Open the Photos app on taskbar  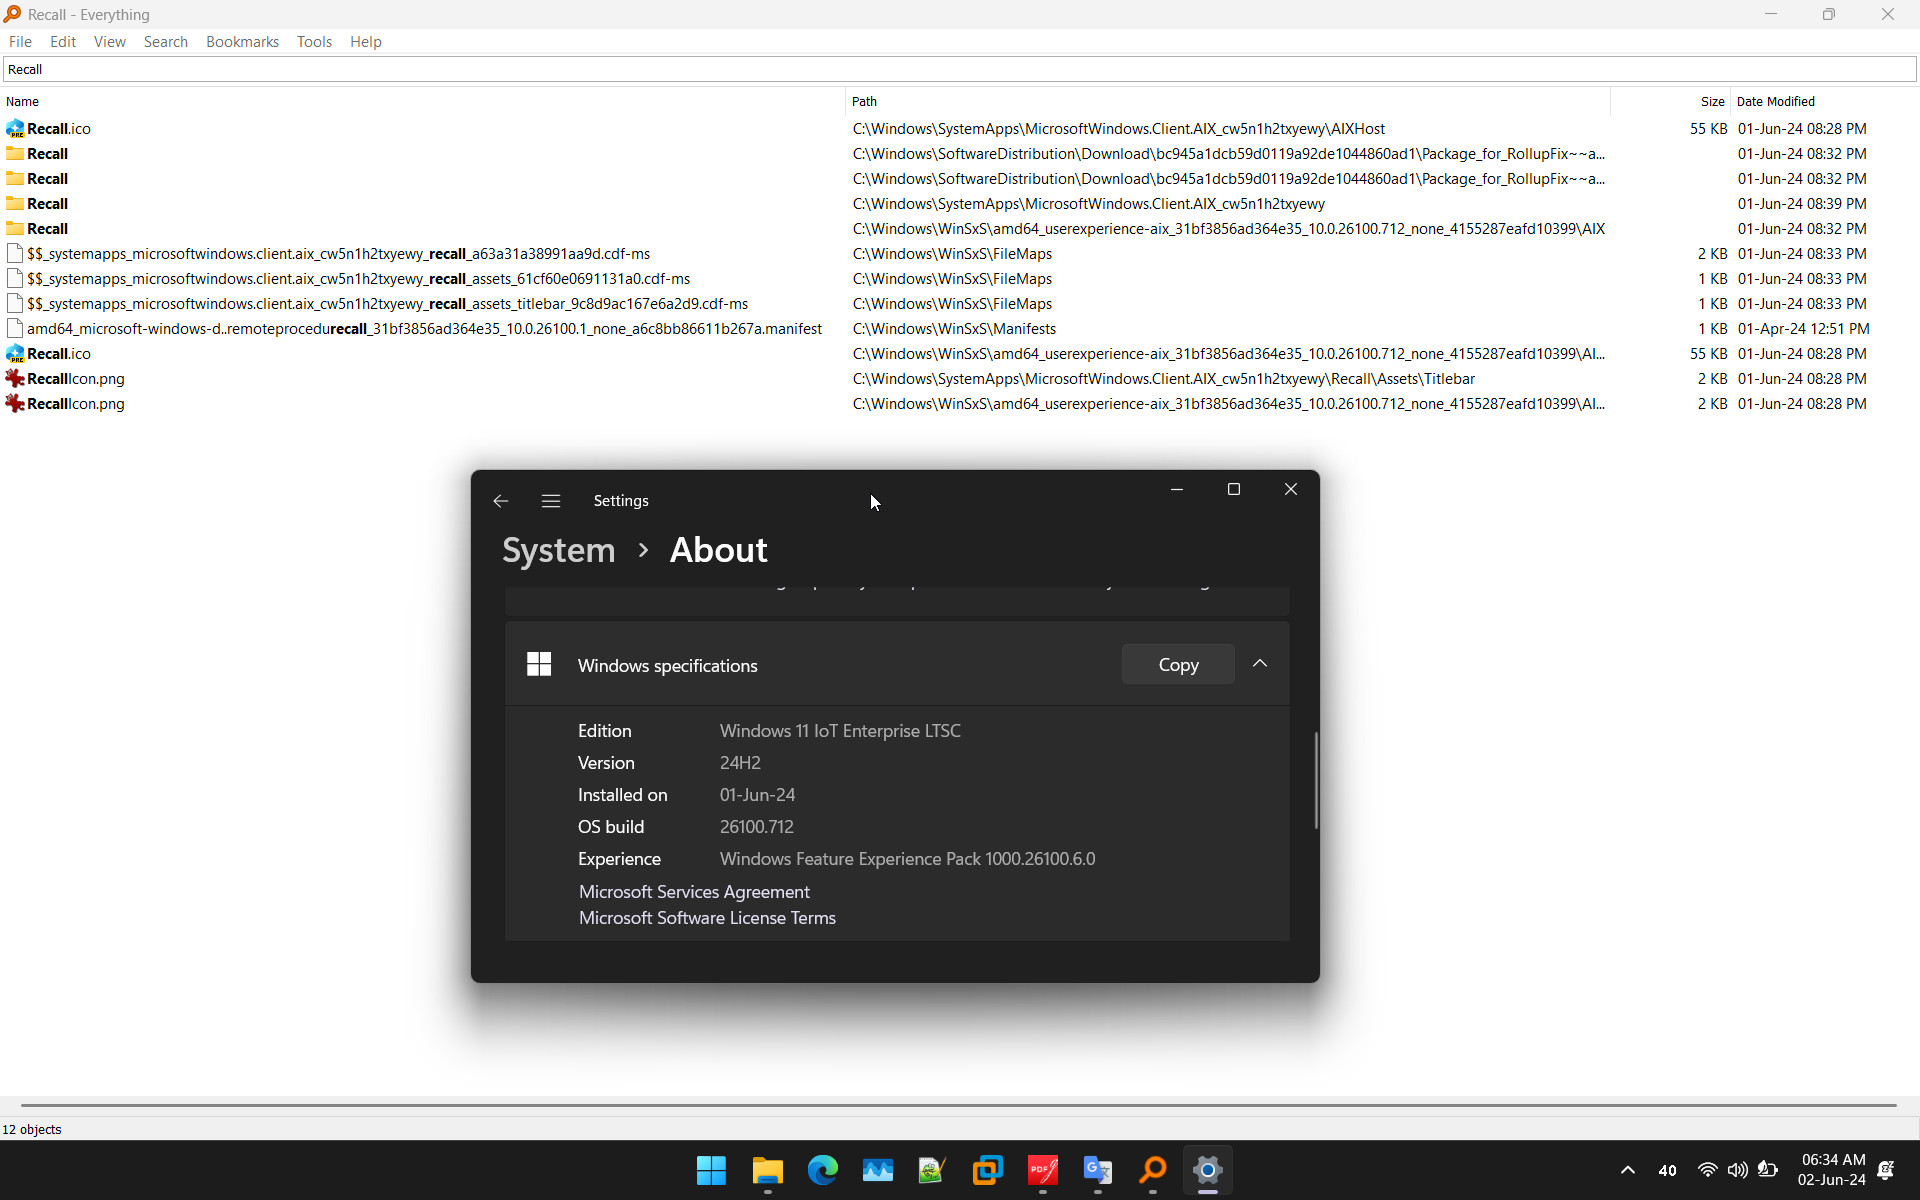click(877, 1170)
